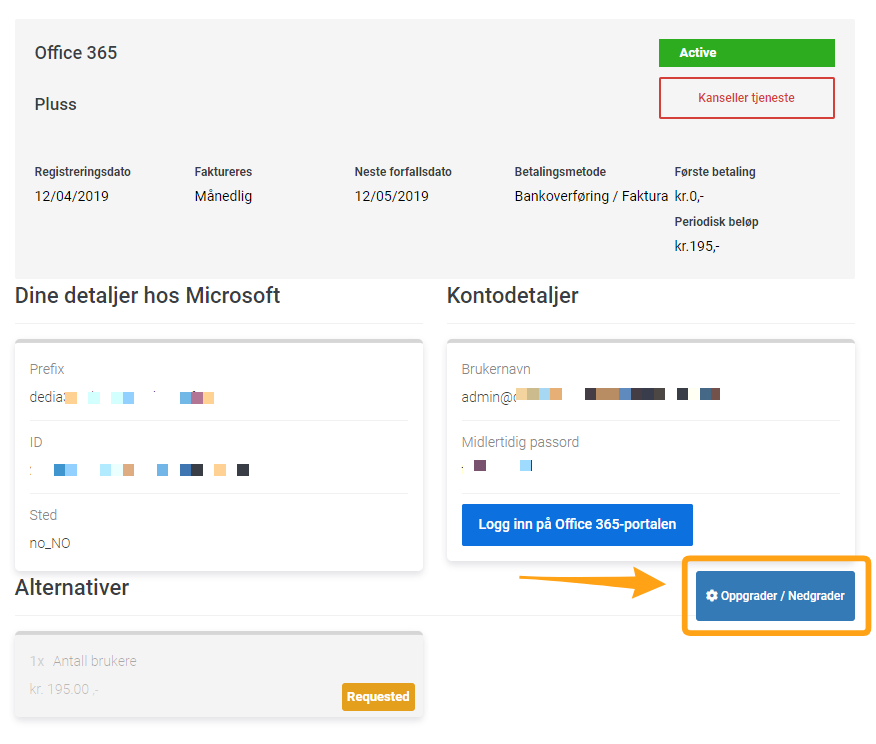Select periodic amount kr.195,-
The image size is (876, 744).
click(697, 246)
